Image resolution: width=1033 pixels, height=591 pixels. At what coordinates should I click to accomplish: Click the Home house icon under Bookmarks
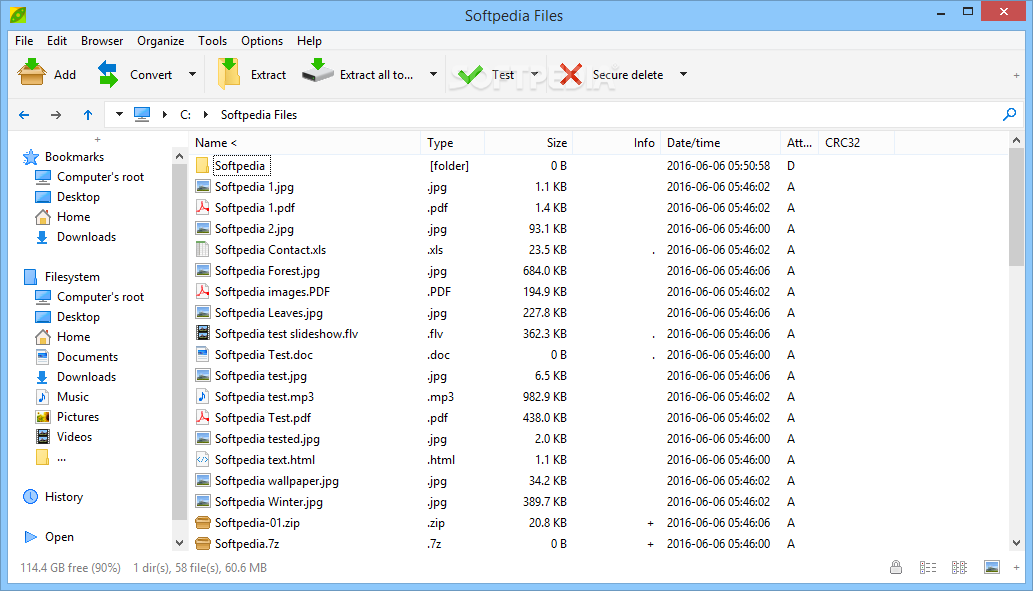click(x=42, y=217)
